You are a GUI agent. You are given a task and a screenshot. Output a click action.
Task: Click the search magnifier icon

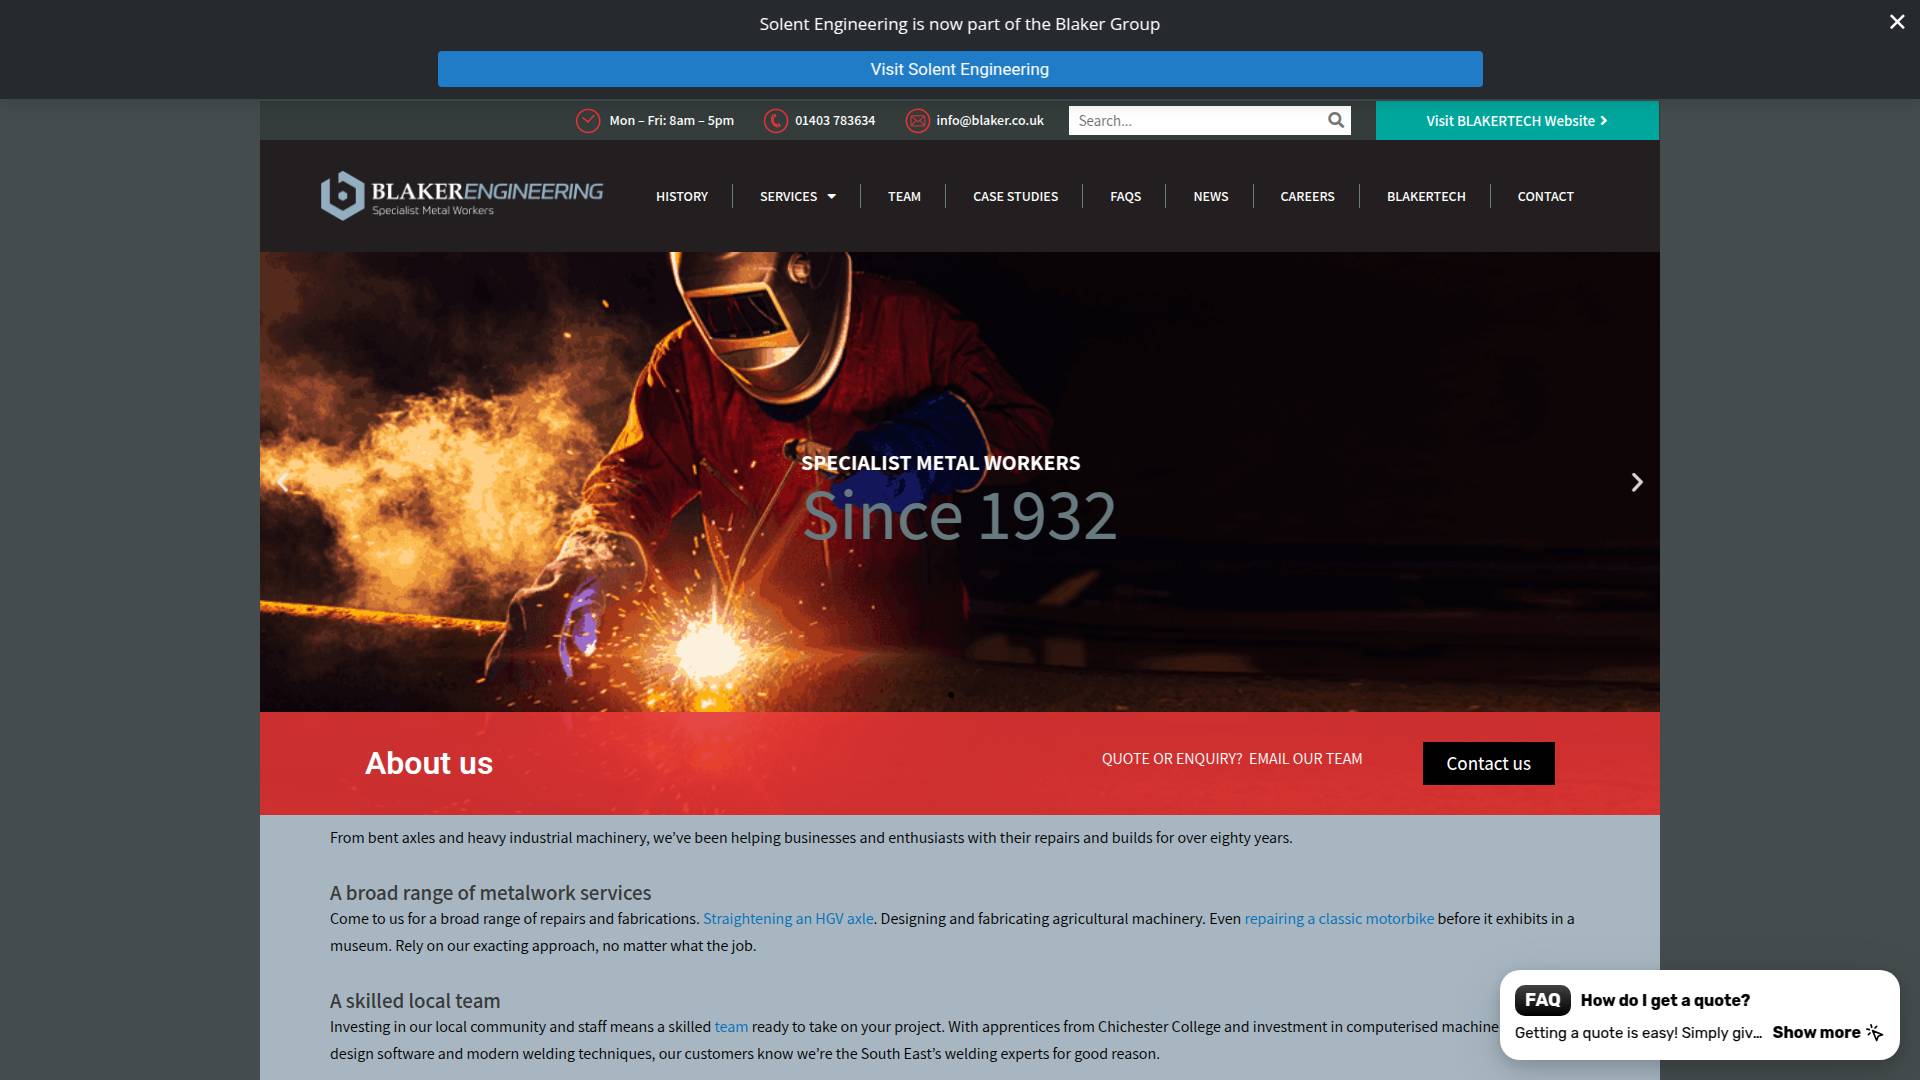[1336, 120]
